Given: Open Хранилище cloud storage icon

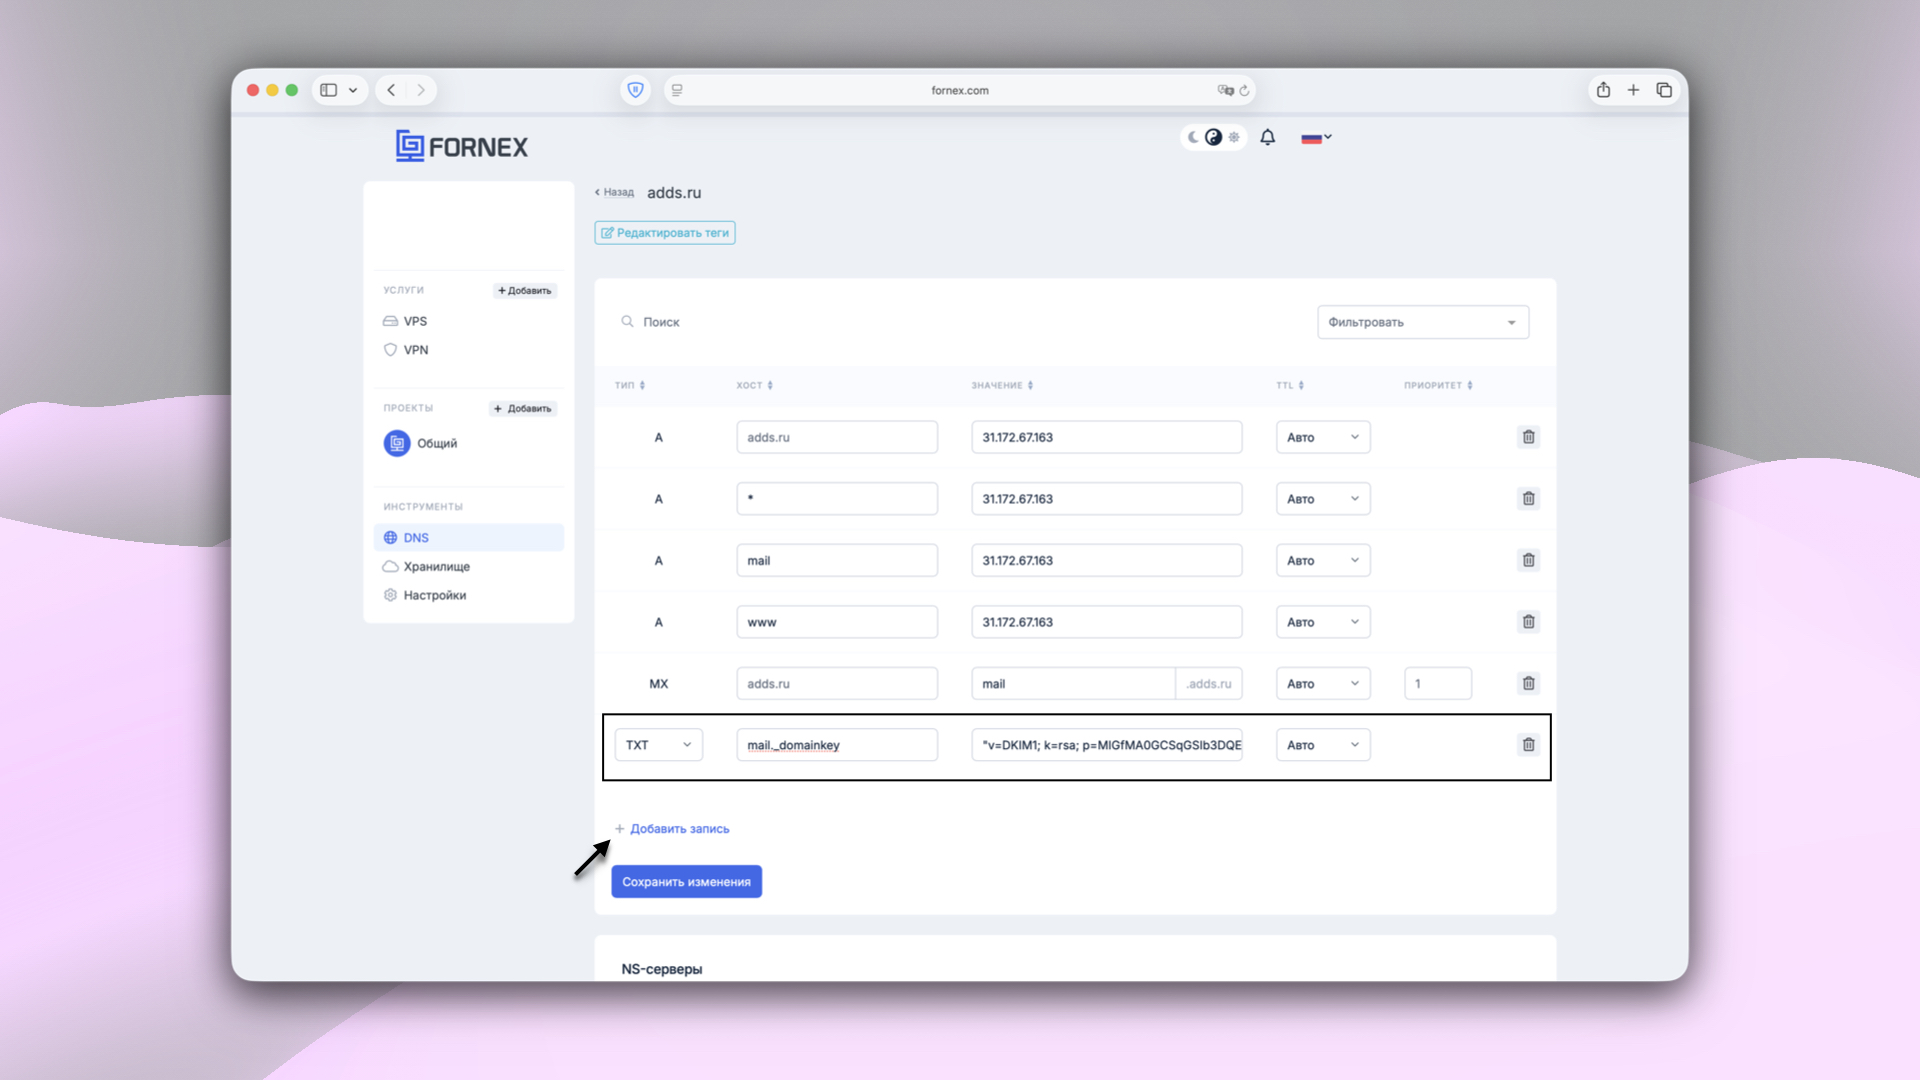Looking at the screenshot, I should pyautogui.click(x=391, y=566).
